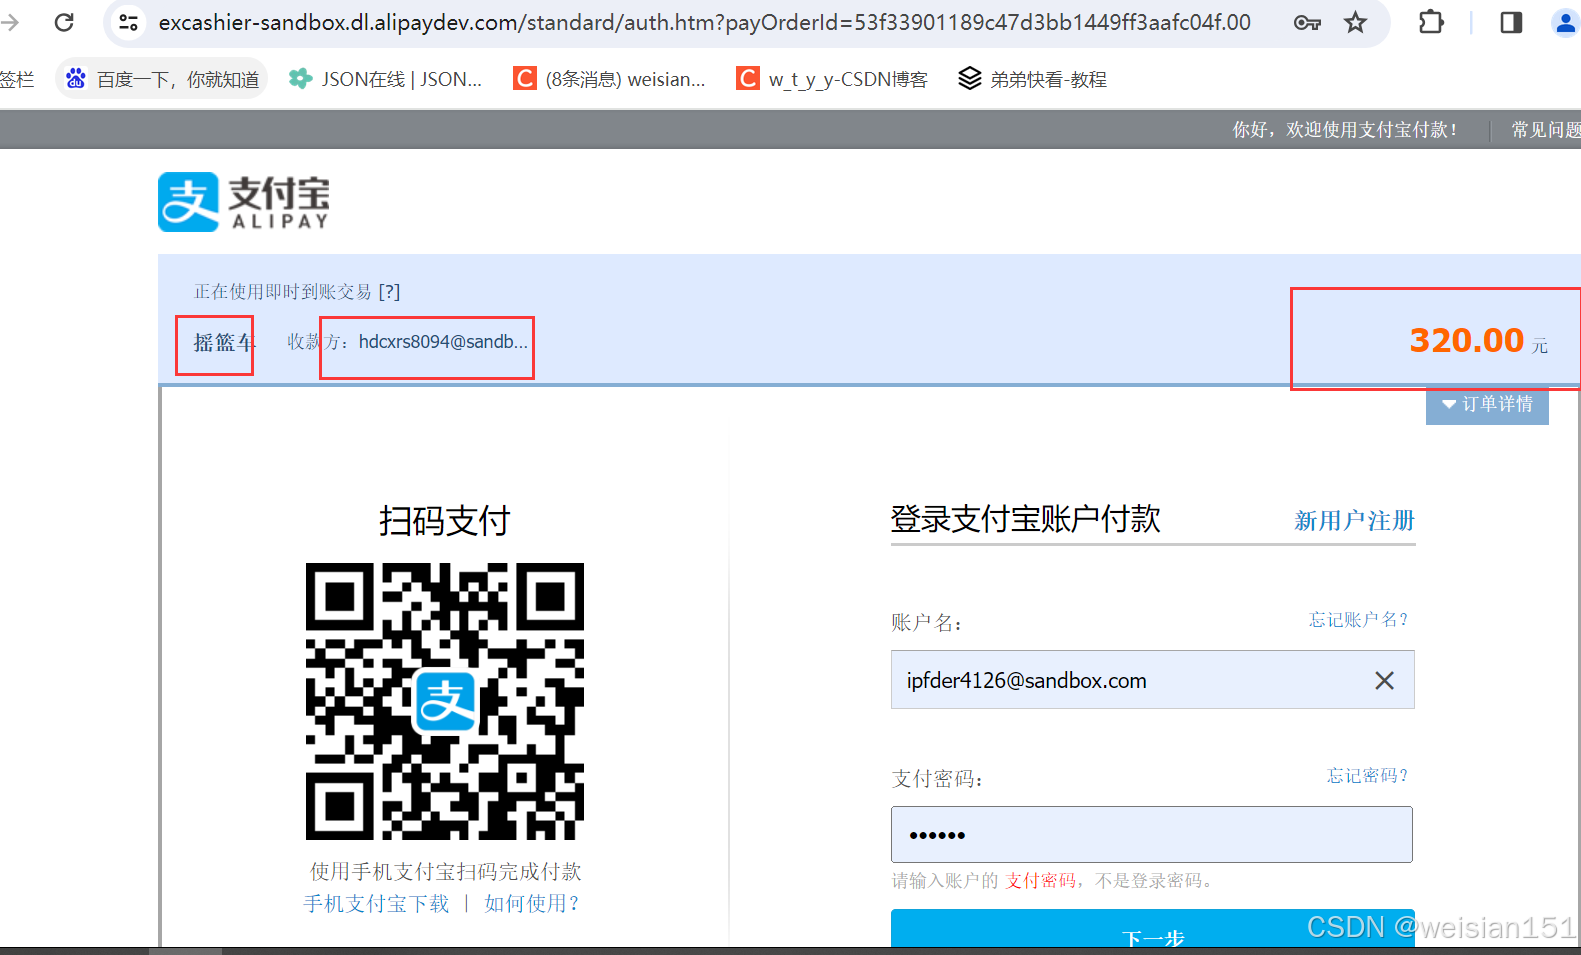
Task: Open the Chrome profile avatar
Action: [1566, 22]
